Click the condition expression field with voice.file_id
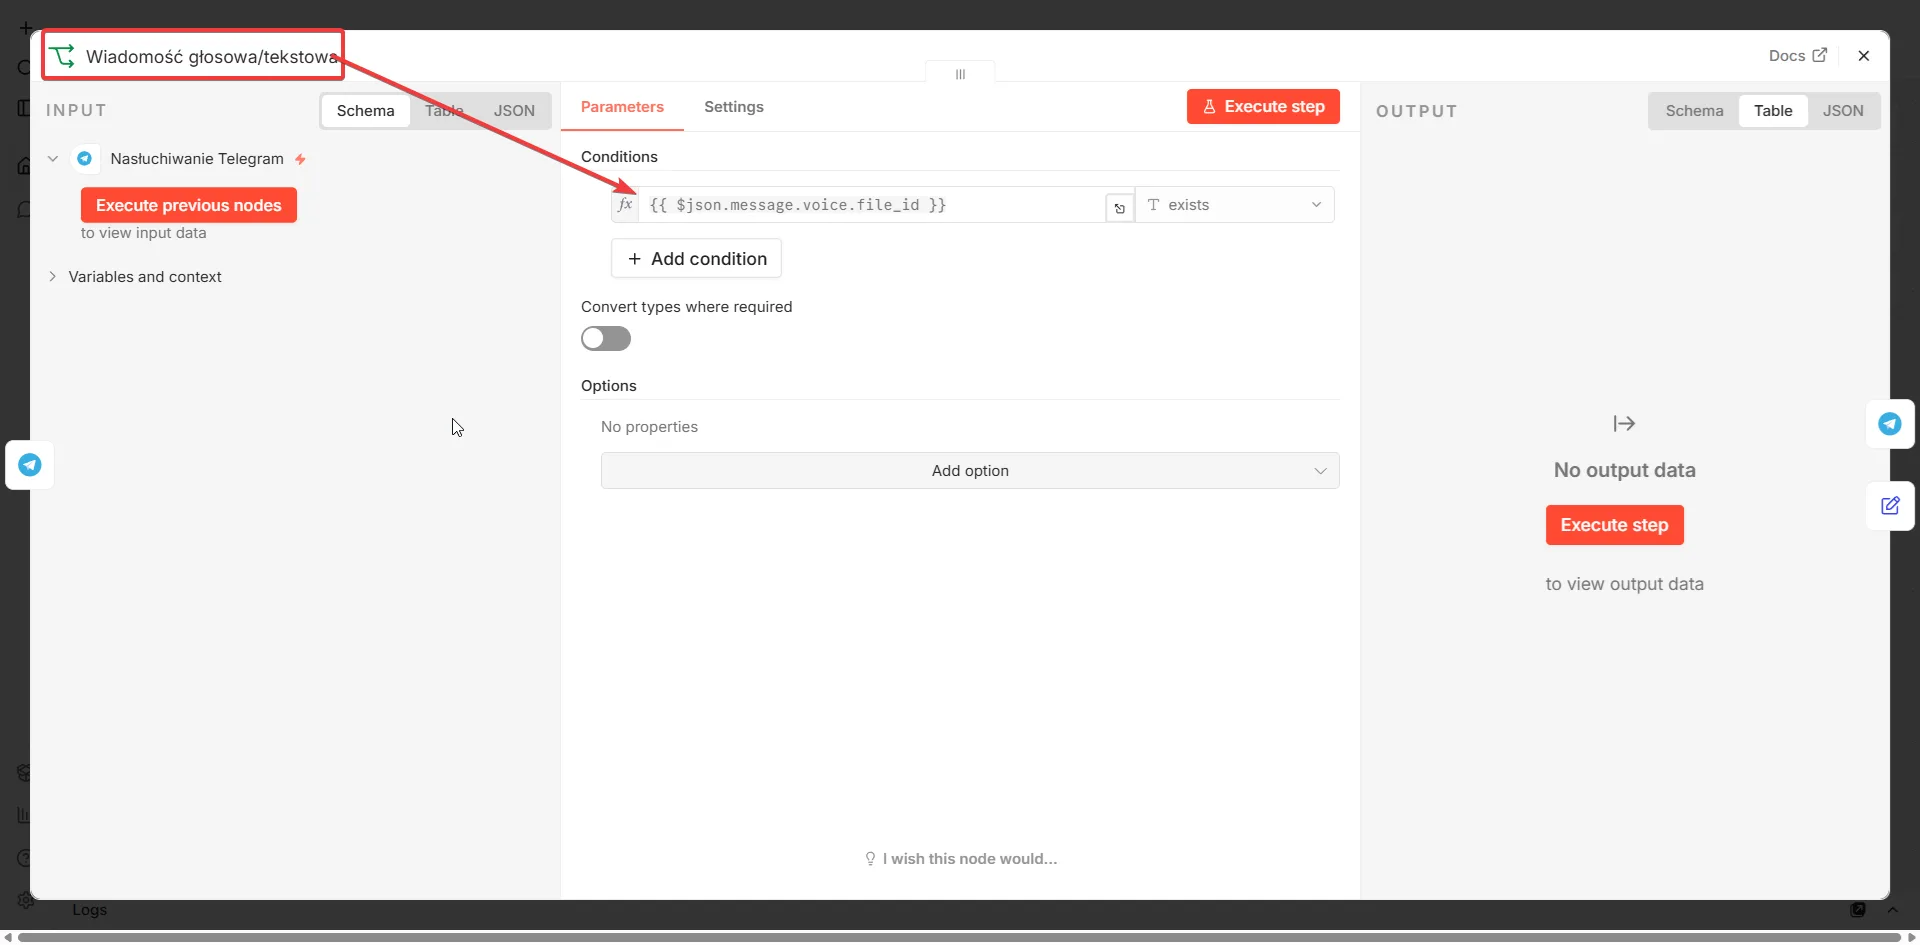The width and height of the screenshot is (1920, 945). (872, 205)
